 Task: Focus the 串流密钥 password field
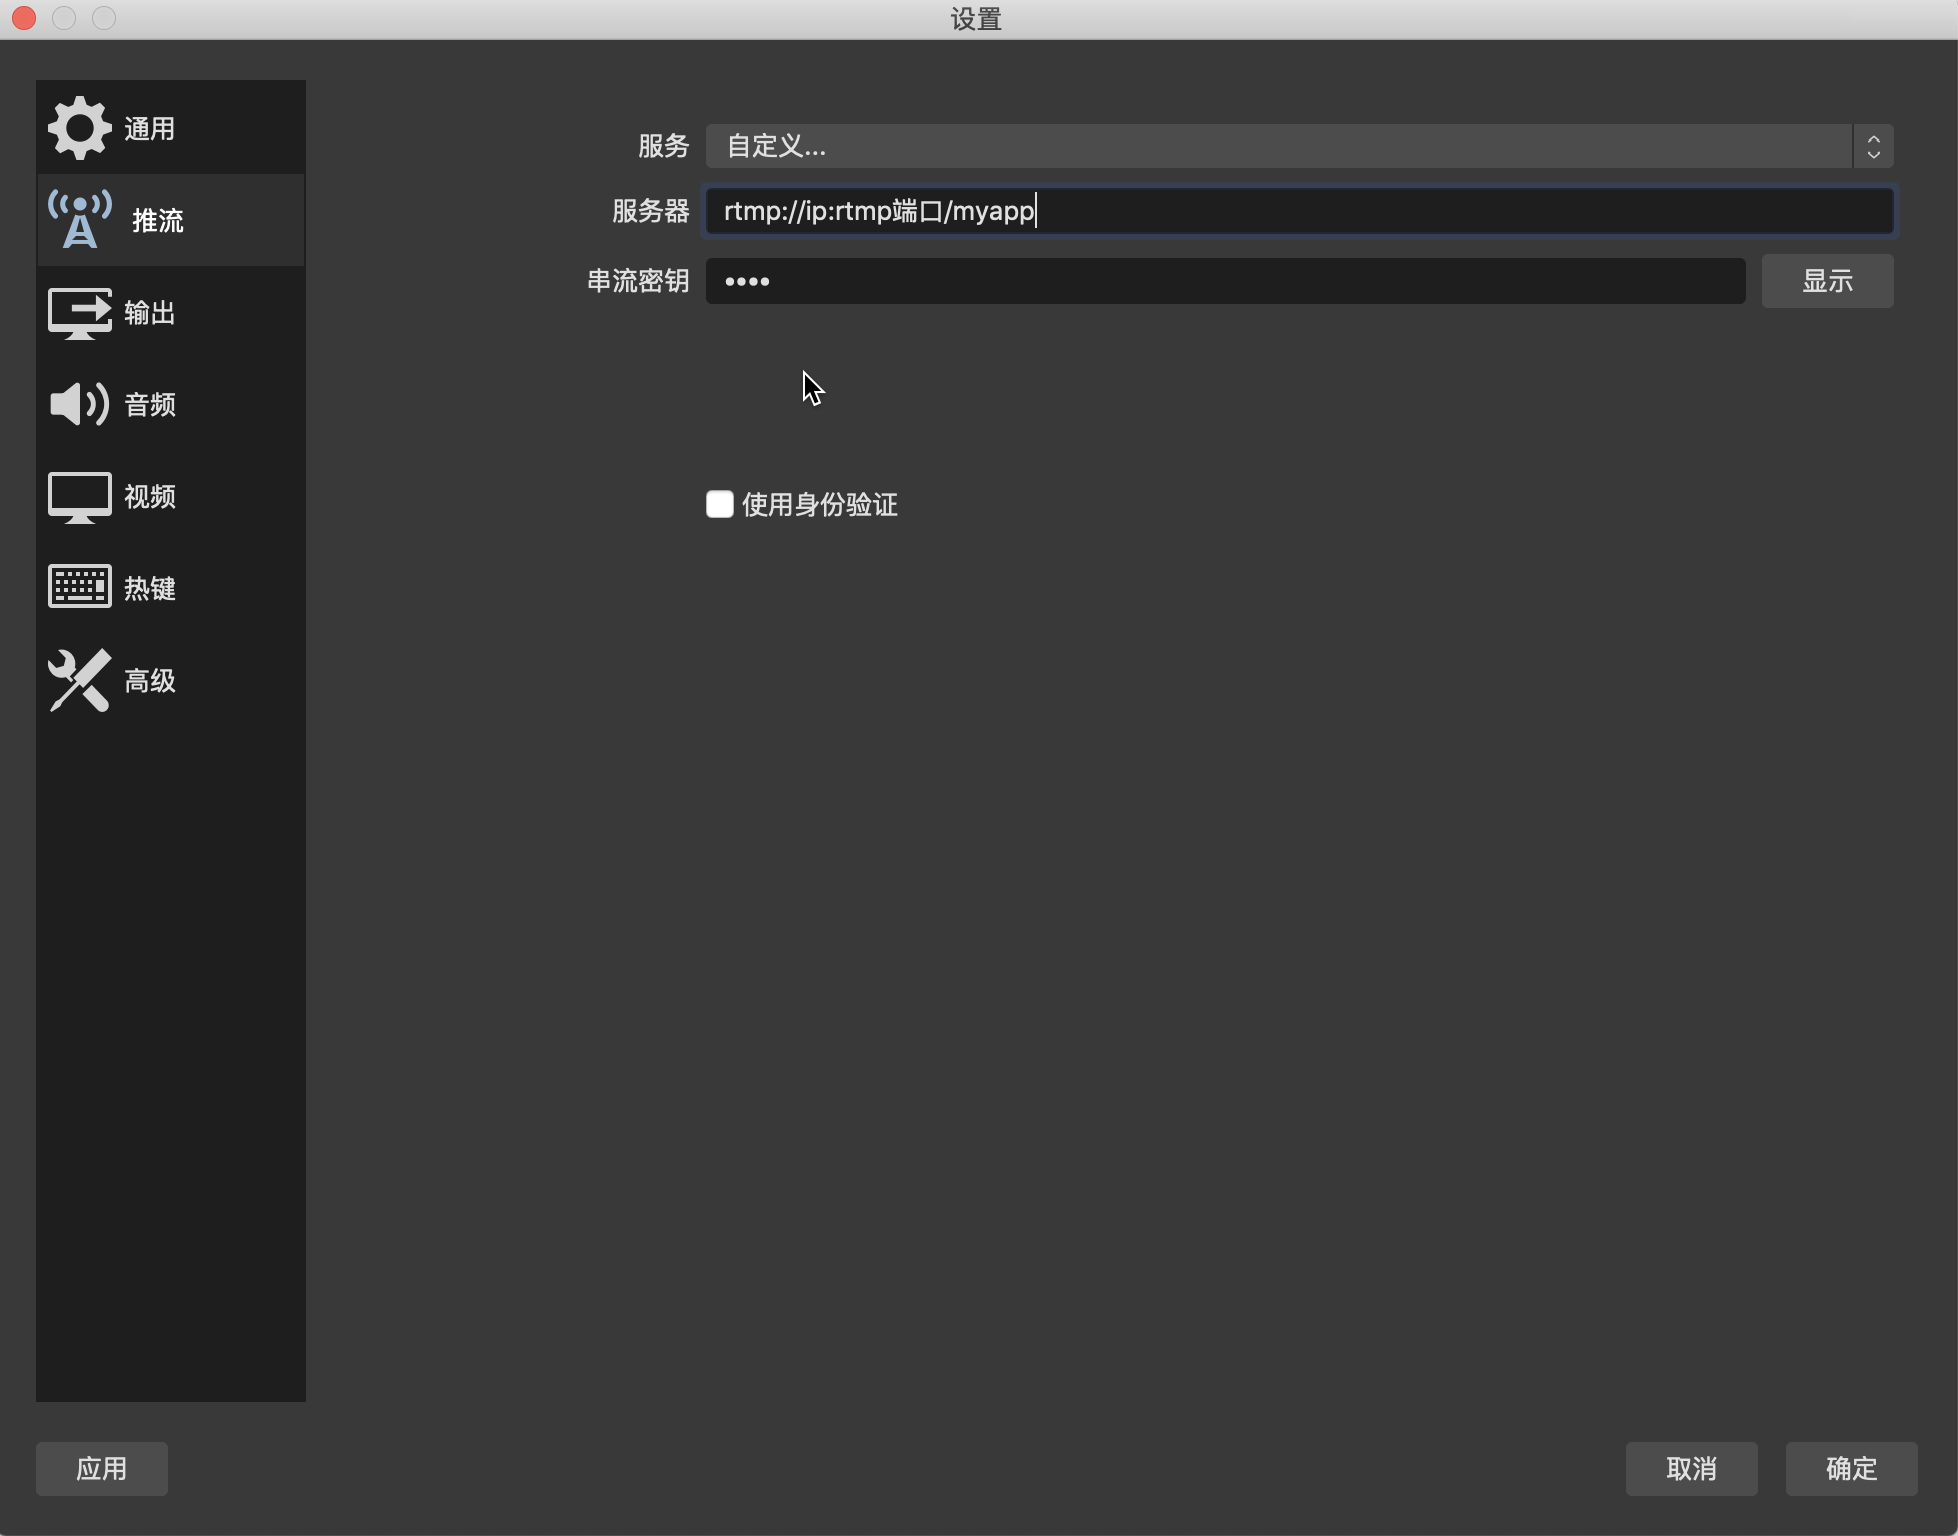point(1225,281)
